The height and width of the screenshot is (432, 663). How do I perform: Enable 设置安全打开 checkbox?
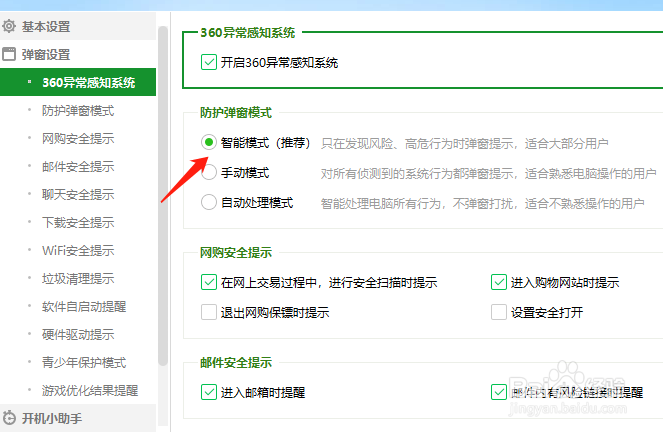(x=499, y=312)
